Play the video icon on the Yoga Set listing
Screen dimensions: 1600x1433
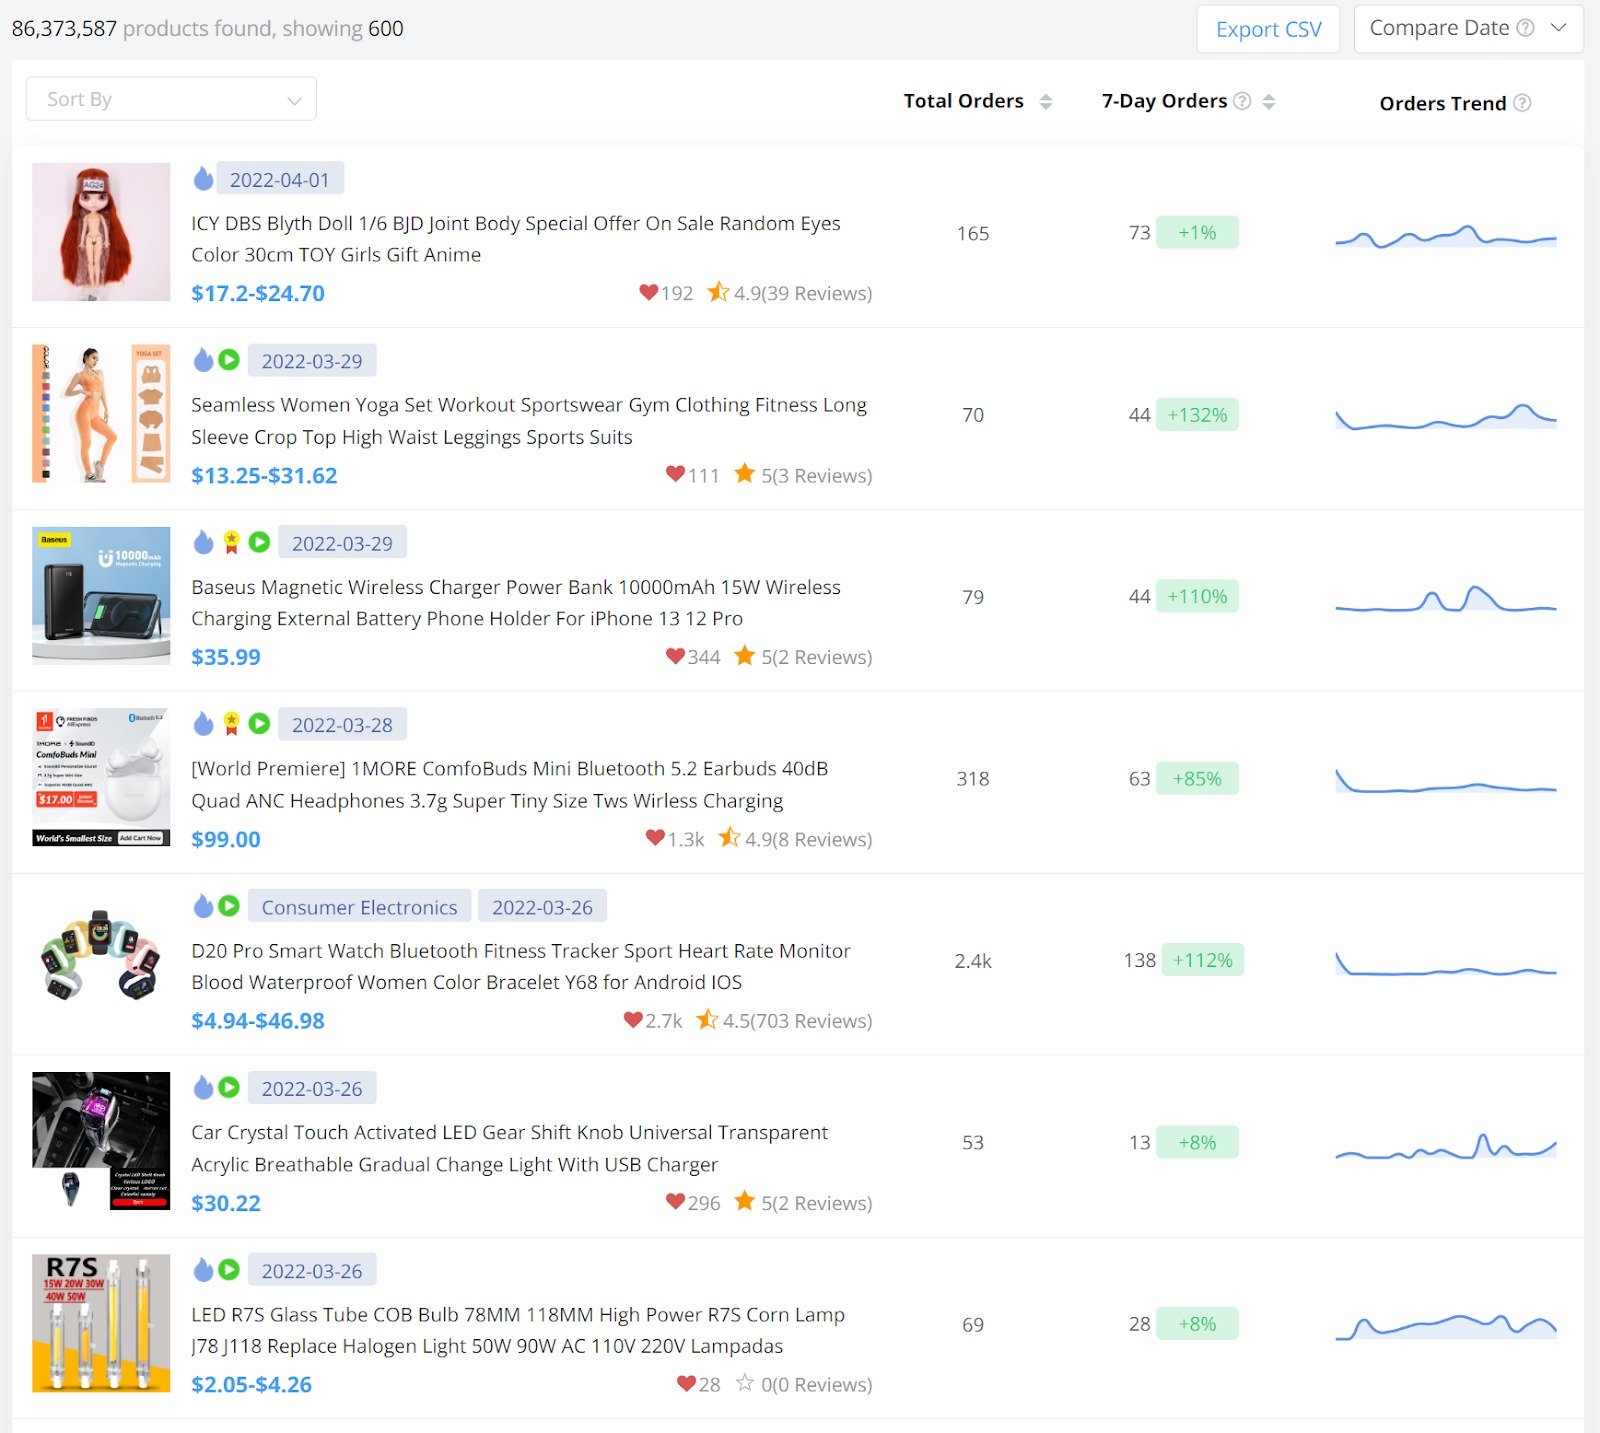pos(228,360)
